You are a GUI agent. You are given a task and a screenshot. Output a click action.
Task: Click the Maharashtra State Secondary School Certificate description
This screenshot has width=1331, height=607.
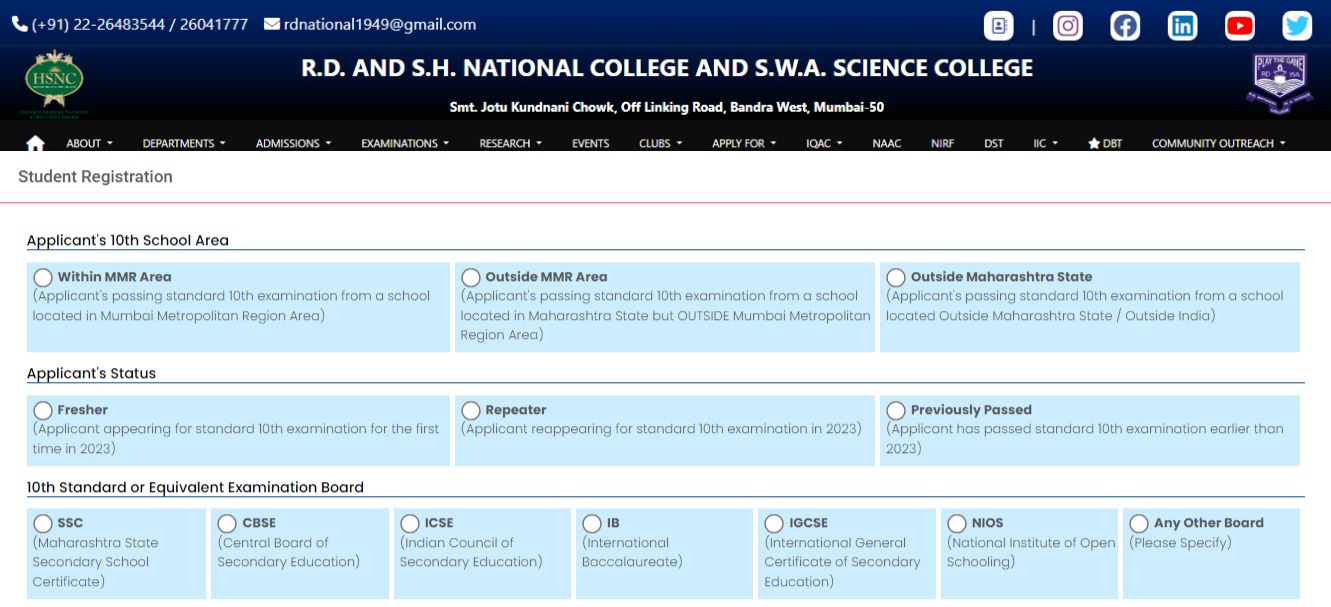[x=95, y=562]
